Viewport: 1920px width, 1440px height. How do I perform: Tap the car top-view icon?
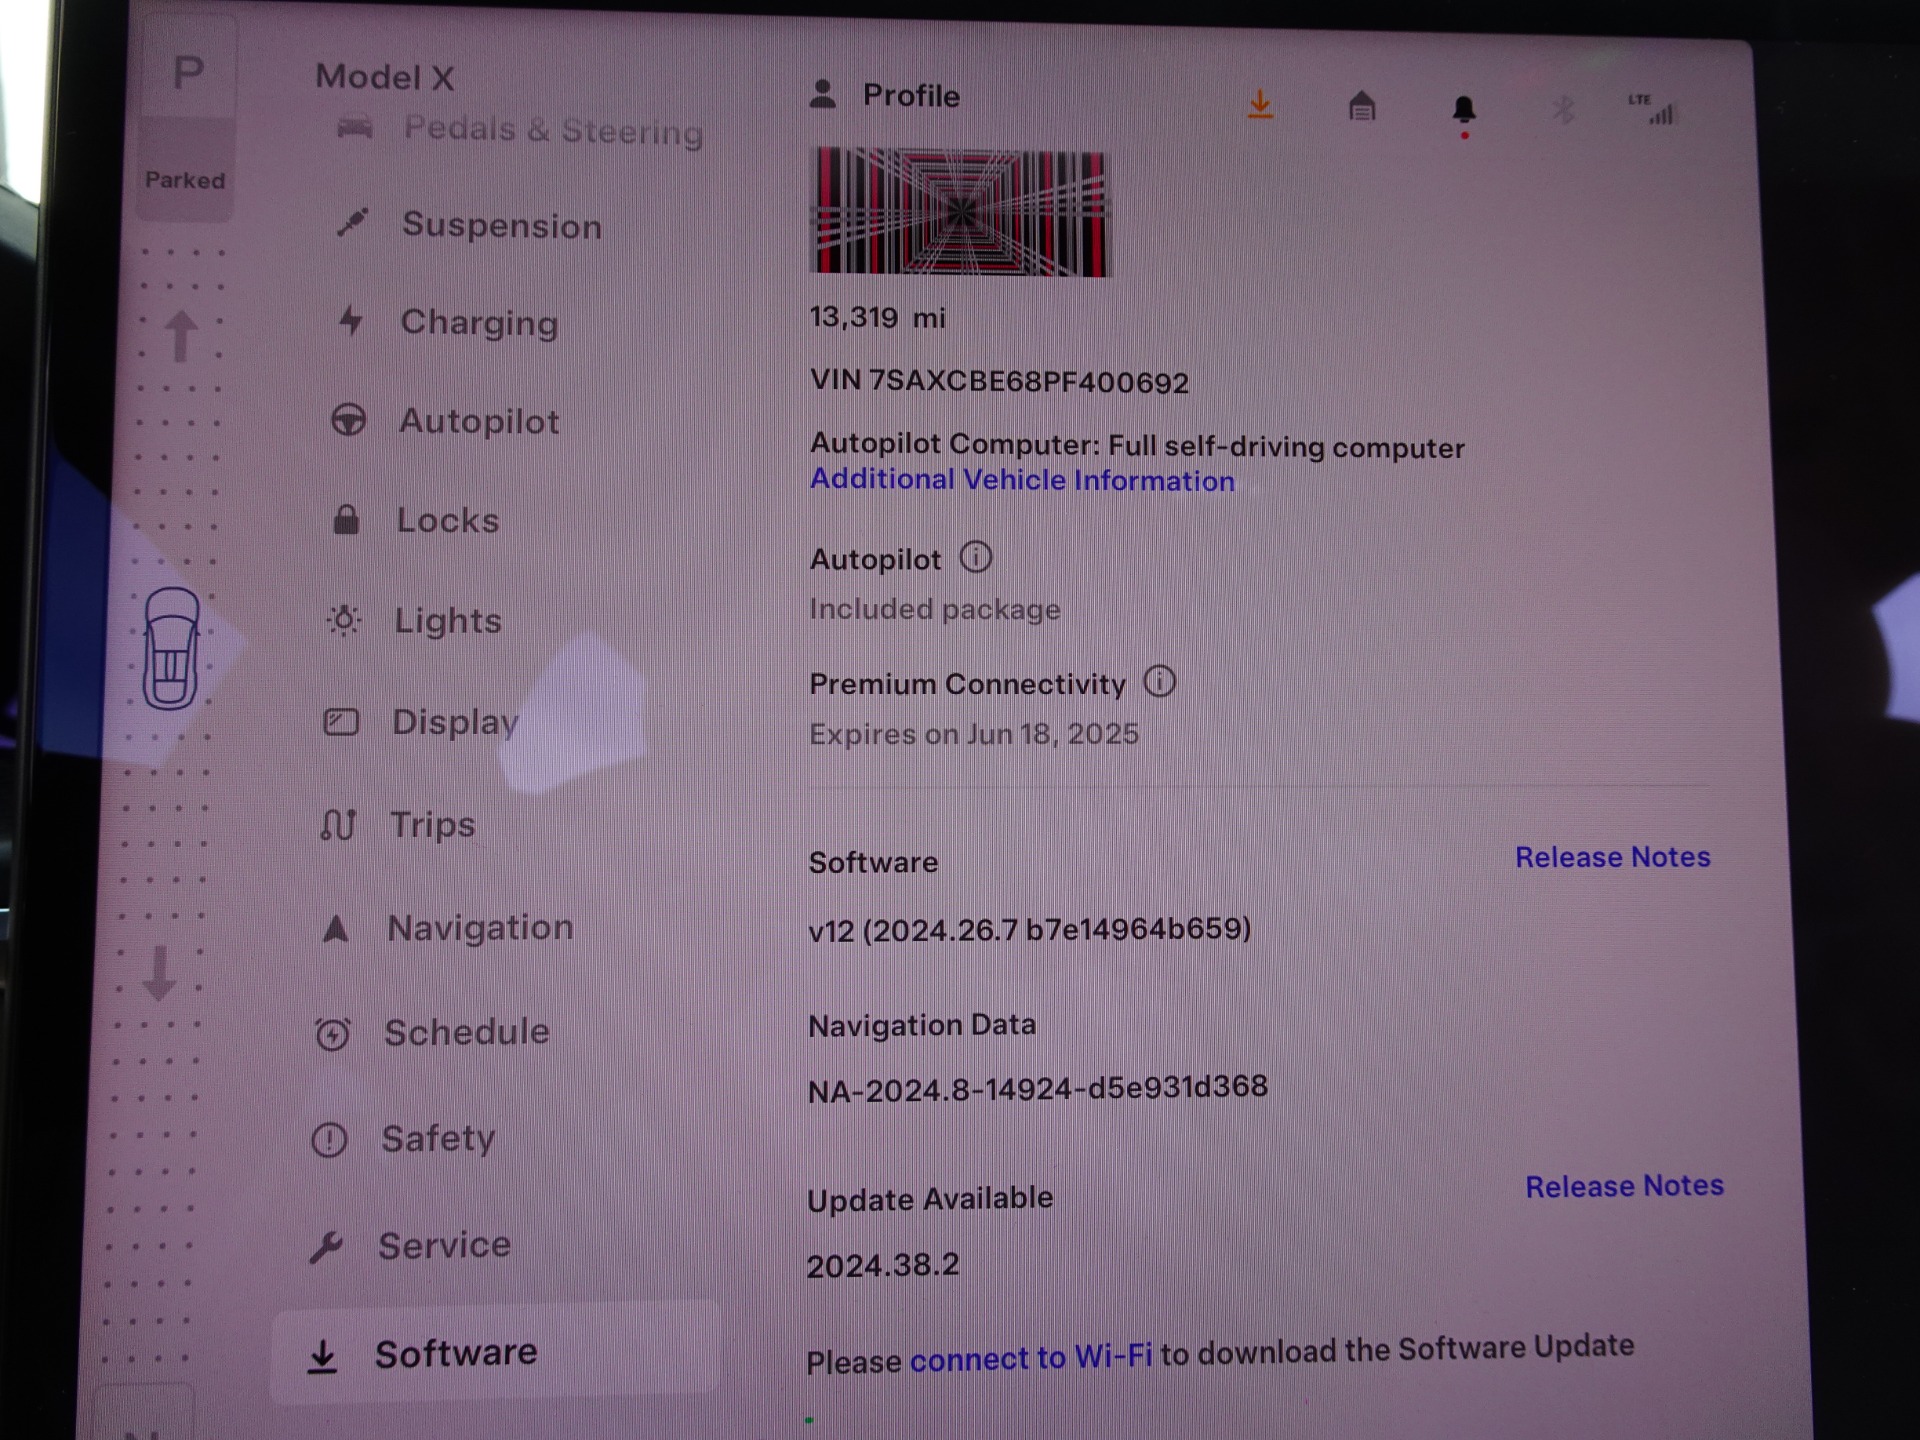(x=171, y=648)
